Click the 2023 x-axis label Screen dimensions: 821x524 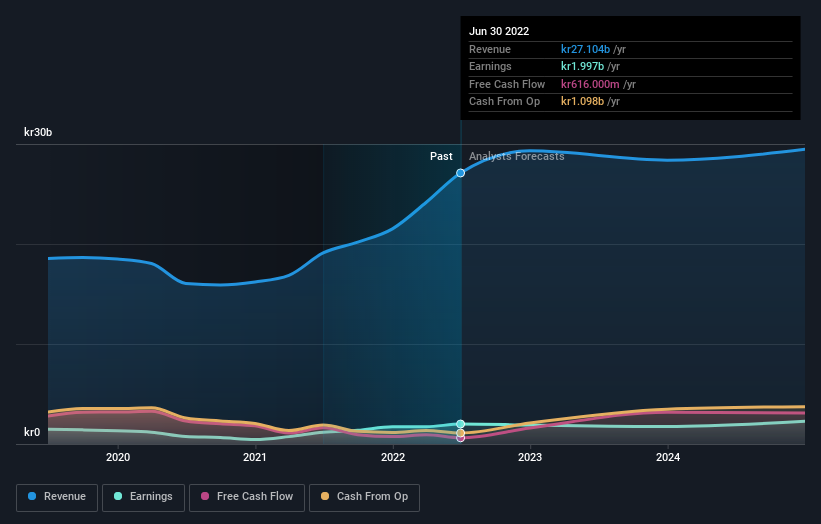pos(530,457)
